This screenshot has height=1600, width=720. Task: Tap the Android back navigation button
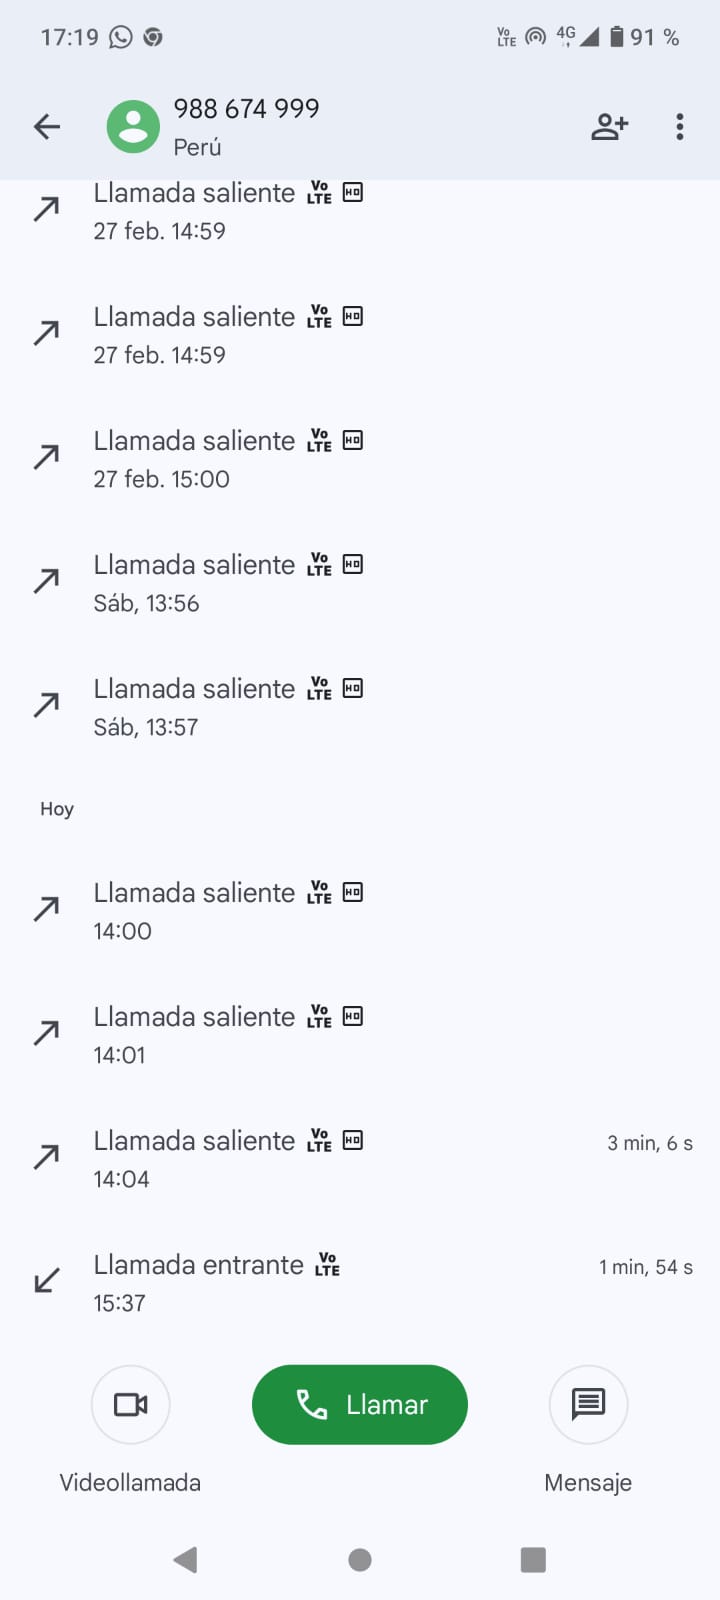(x=186, y=1559)
